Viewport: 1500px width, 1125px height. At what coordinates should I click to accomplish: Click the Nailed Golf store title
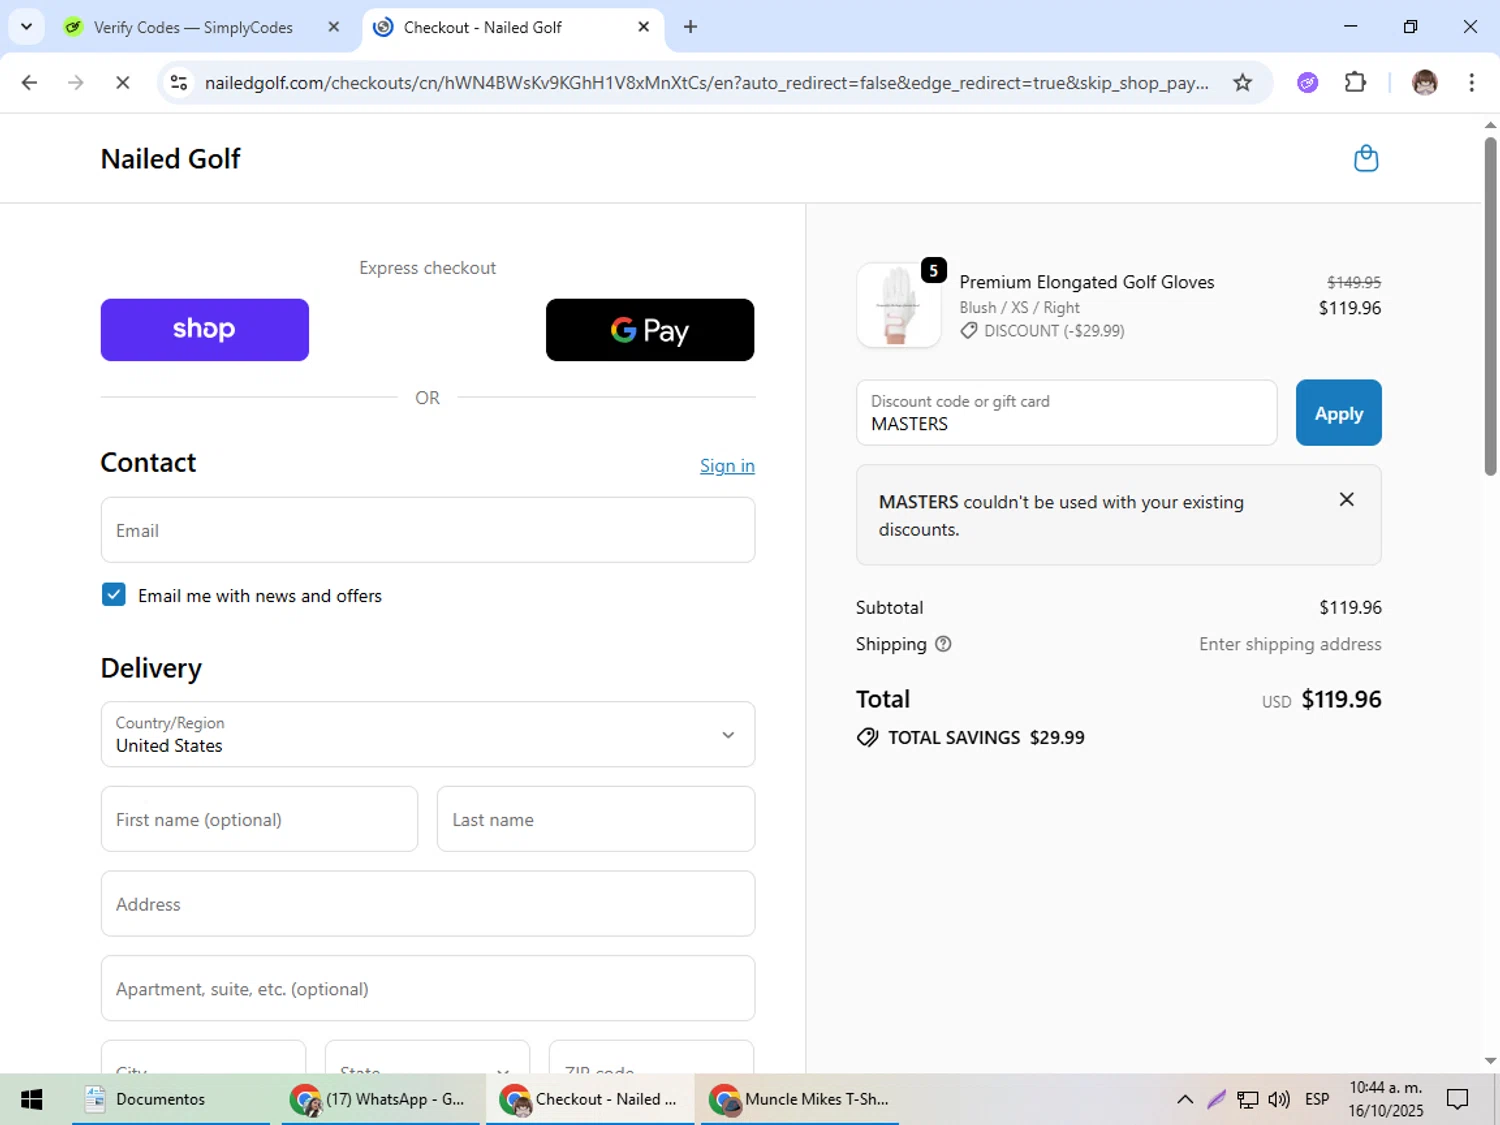pos(171,159)
